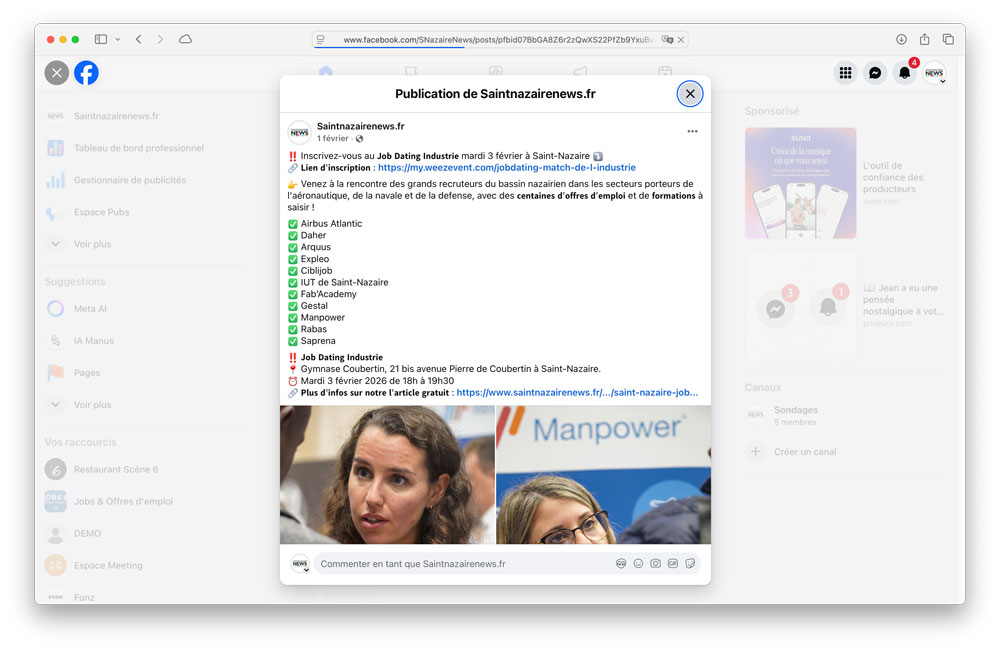
Task: Open the Messenger chats icon
Action: 875,73
